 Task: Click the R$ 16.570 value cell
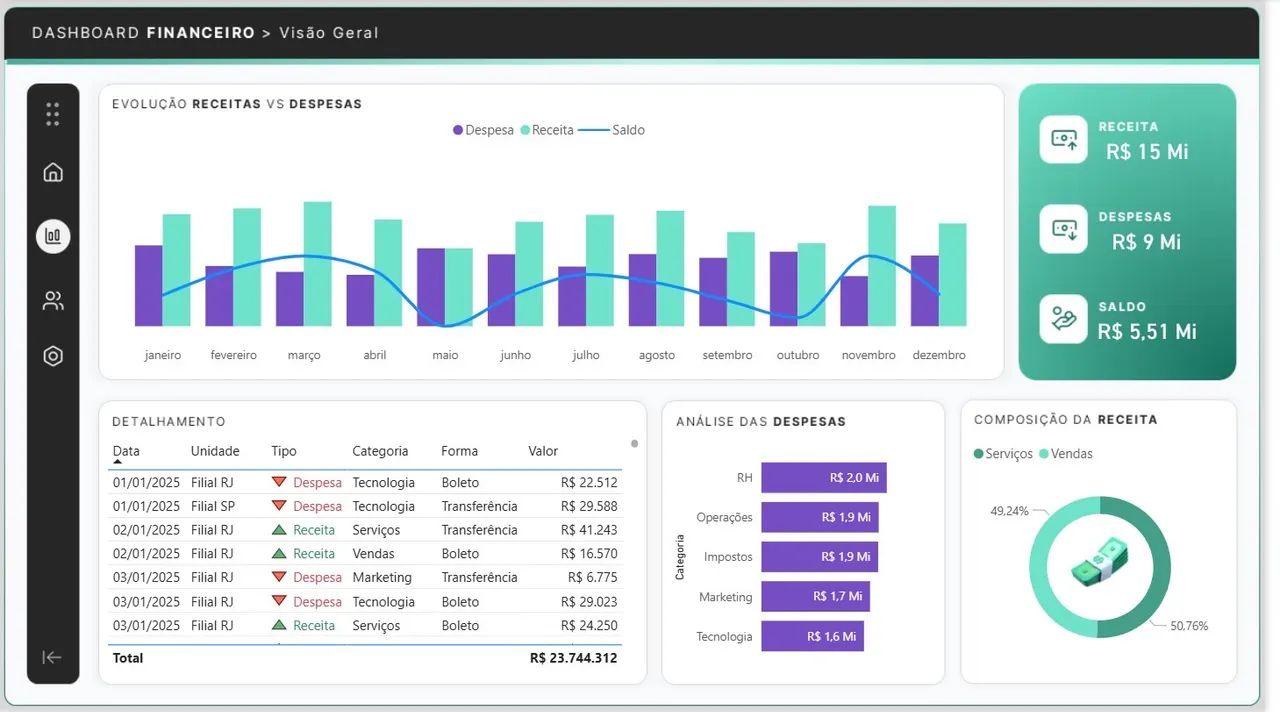coord(589,553)
